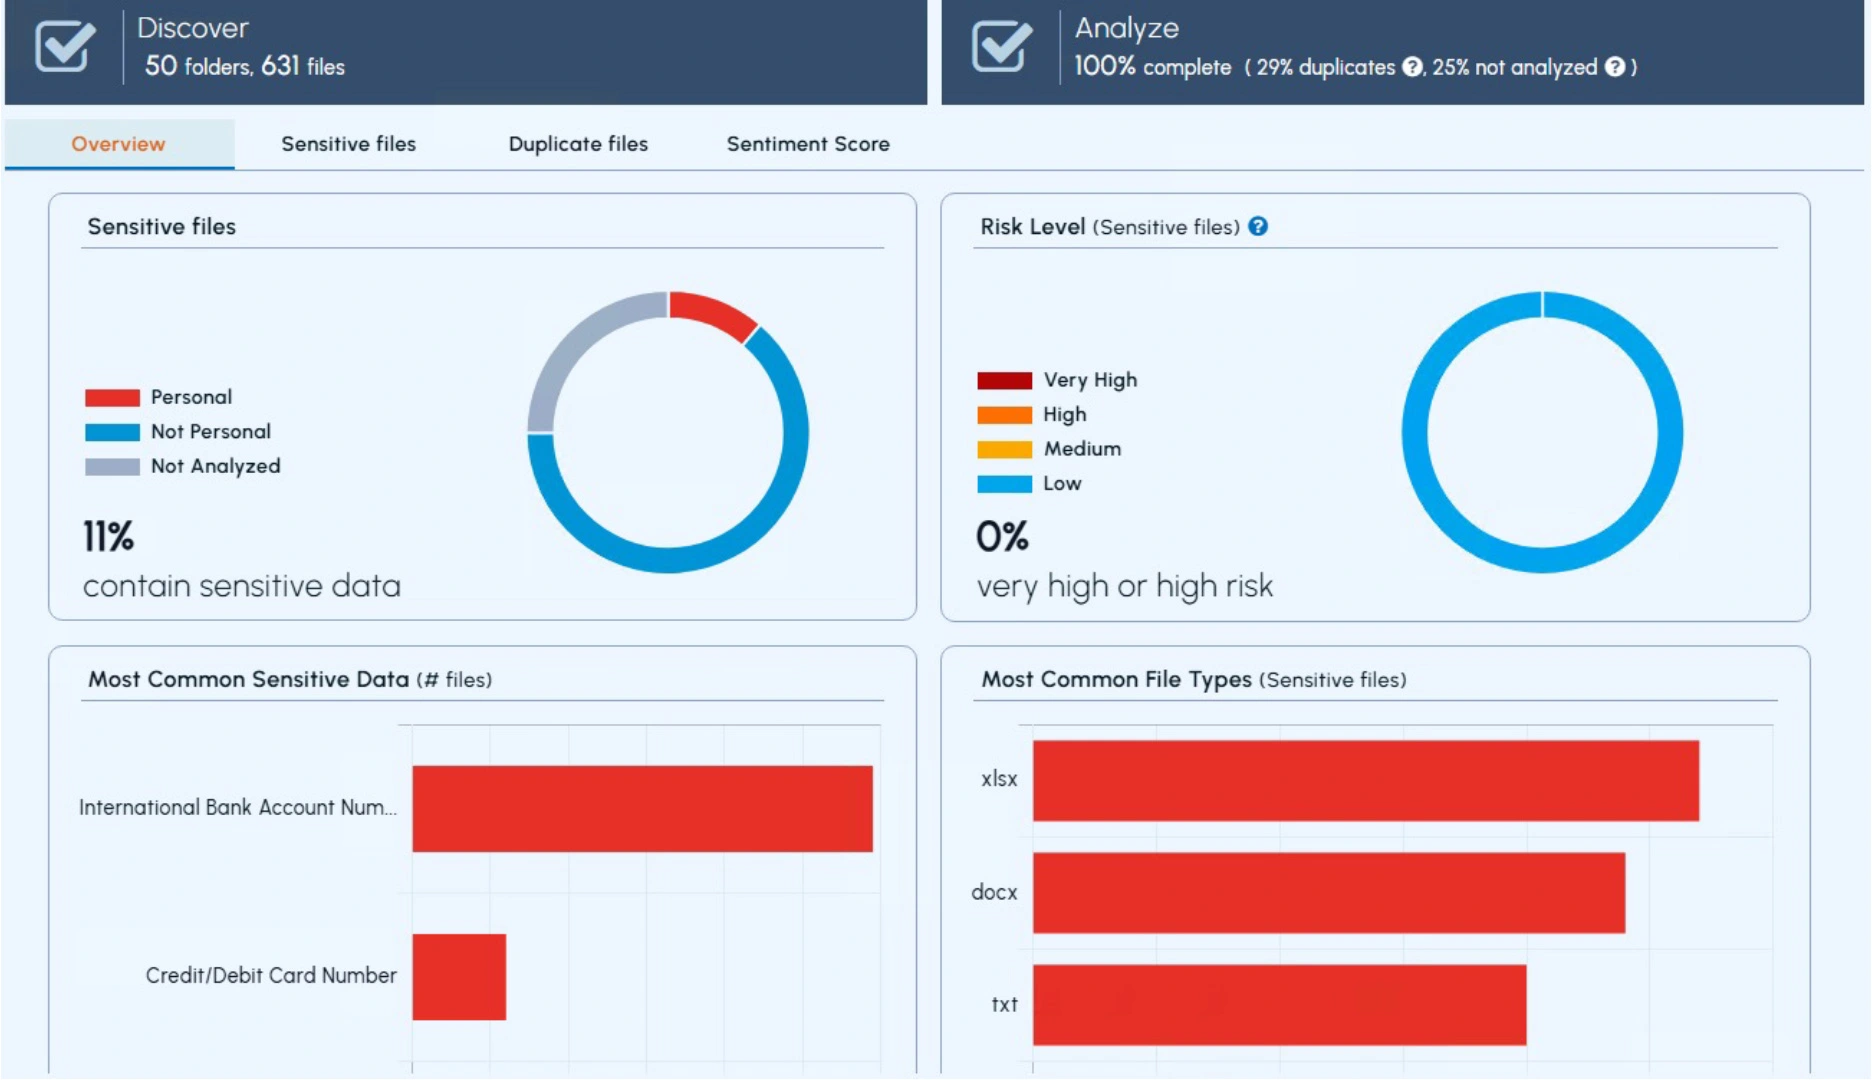This screenshot has width=1872, height=1080.
Task: Open the Sensitive files tab
Action: pos(348,144)
